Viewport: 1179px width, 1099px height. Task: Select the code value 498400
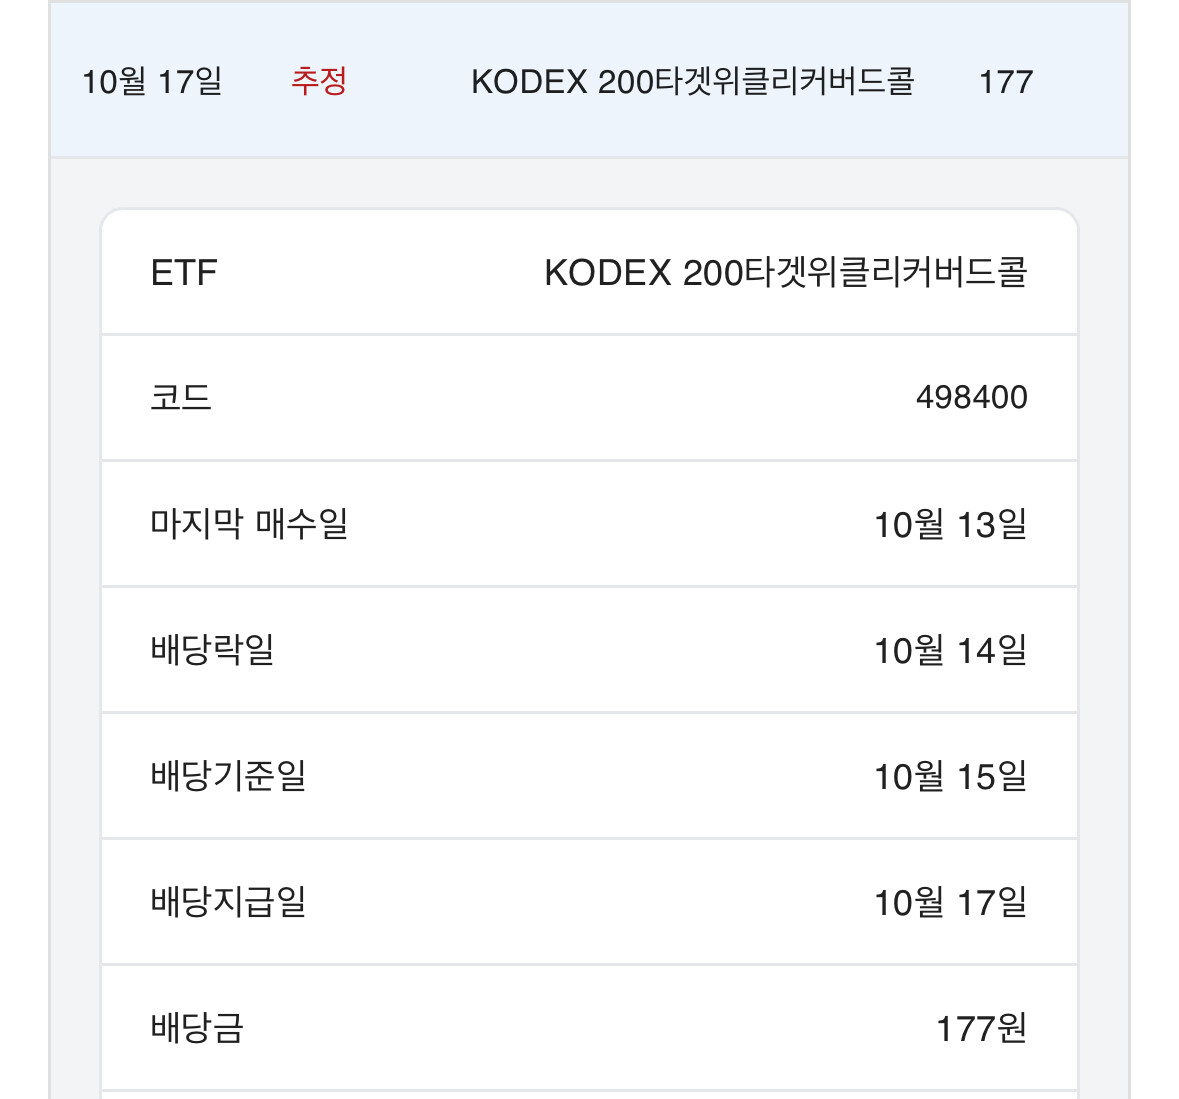(x=971, y=398)
